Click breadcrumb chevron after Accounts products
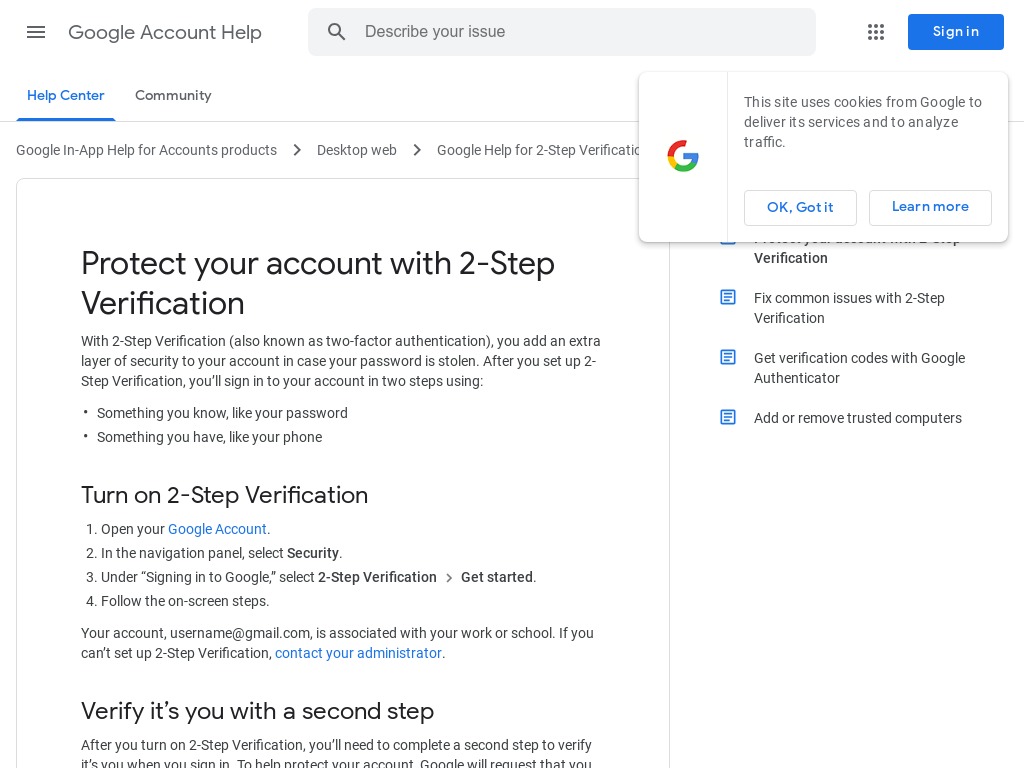Image resolution: width=1024 pixels, height=768 pixels. coord(297,150)
